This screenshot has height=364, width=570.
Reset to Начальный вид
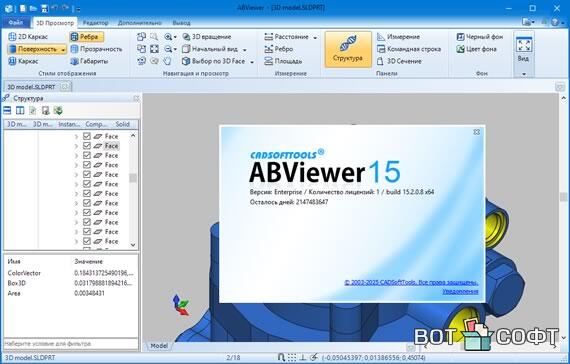point(210,49)
